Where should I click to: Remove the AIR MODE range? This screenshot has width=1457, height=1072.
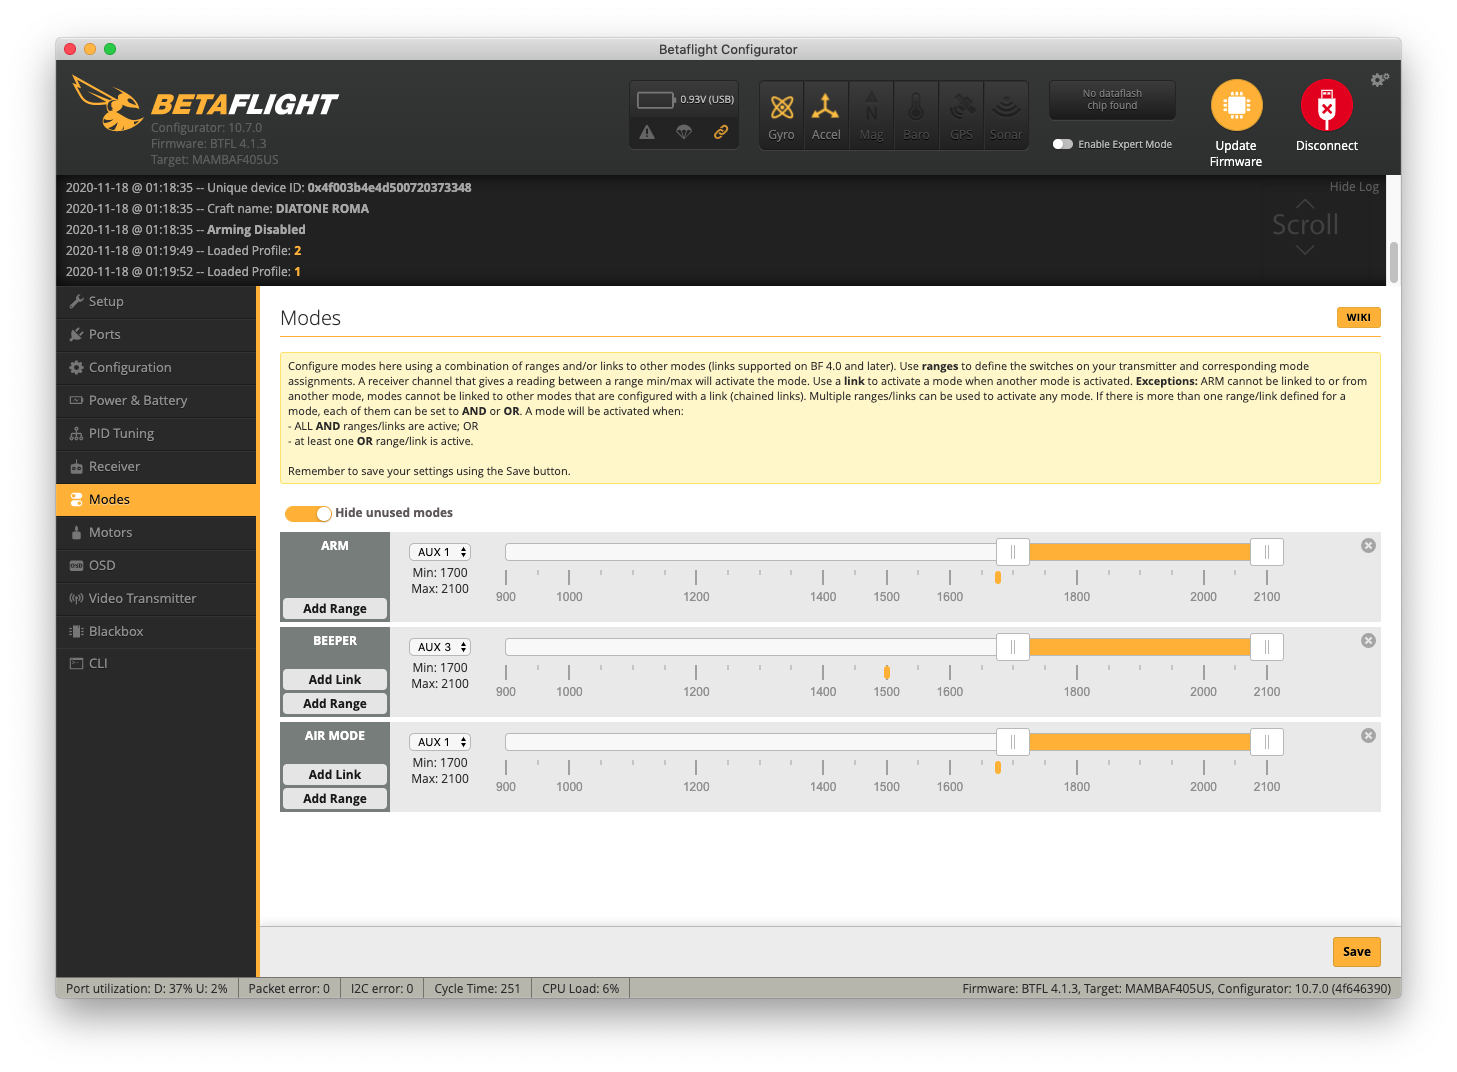pyautogui.click(x=1368, y=735)
